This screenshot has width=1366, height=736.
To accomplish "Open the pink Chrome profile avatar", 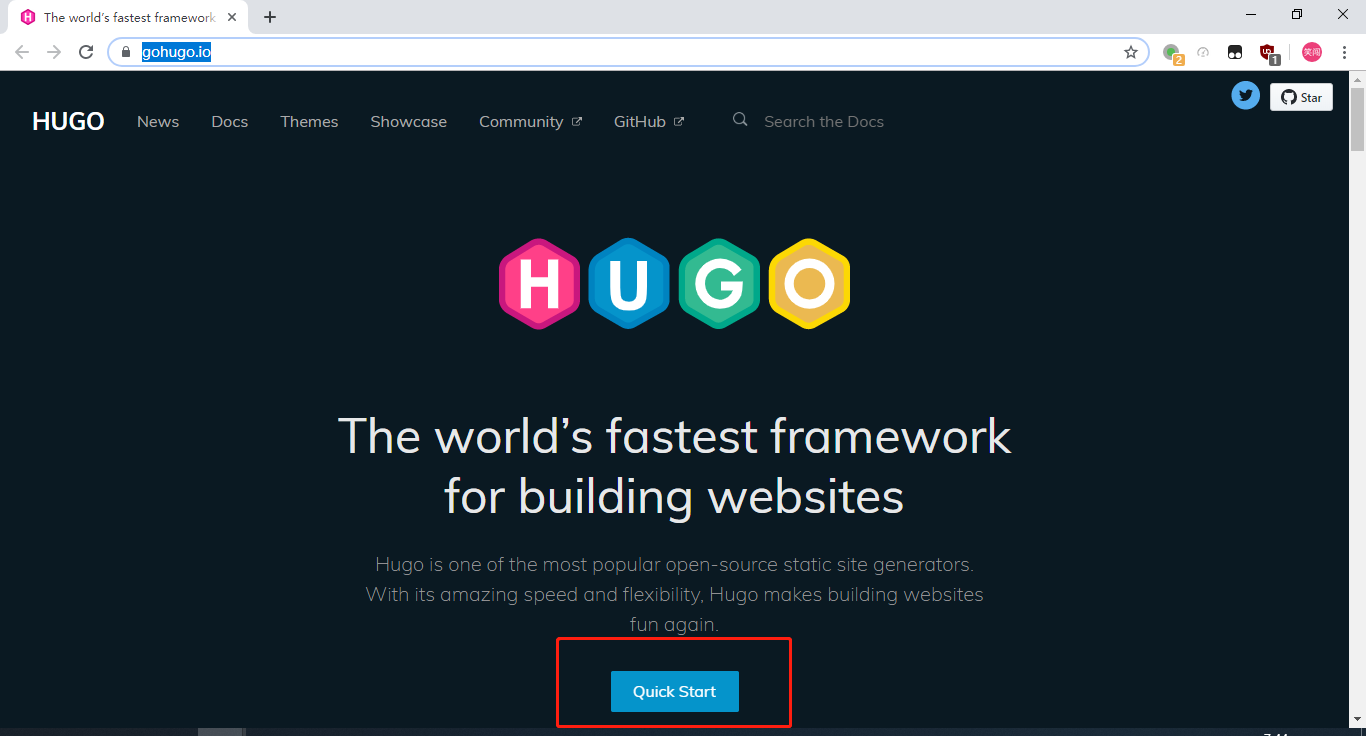I will coord(1312,52).
